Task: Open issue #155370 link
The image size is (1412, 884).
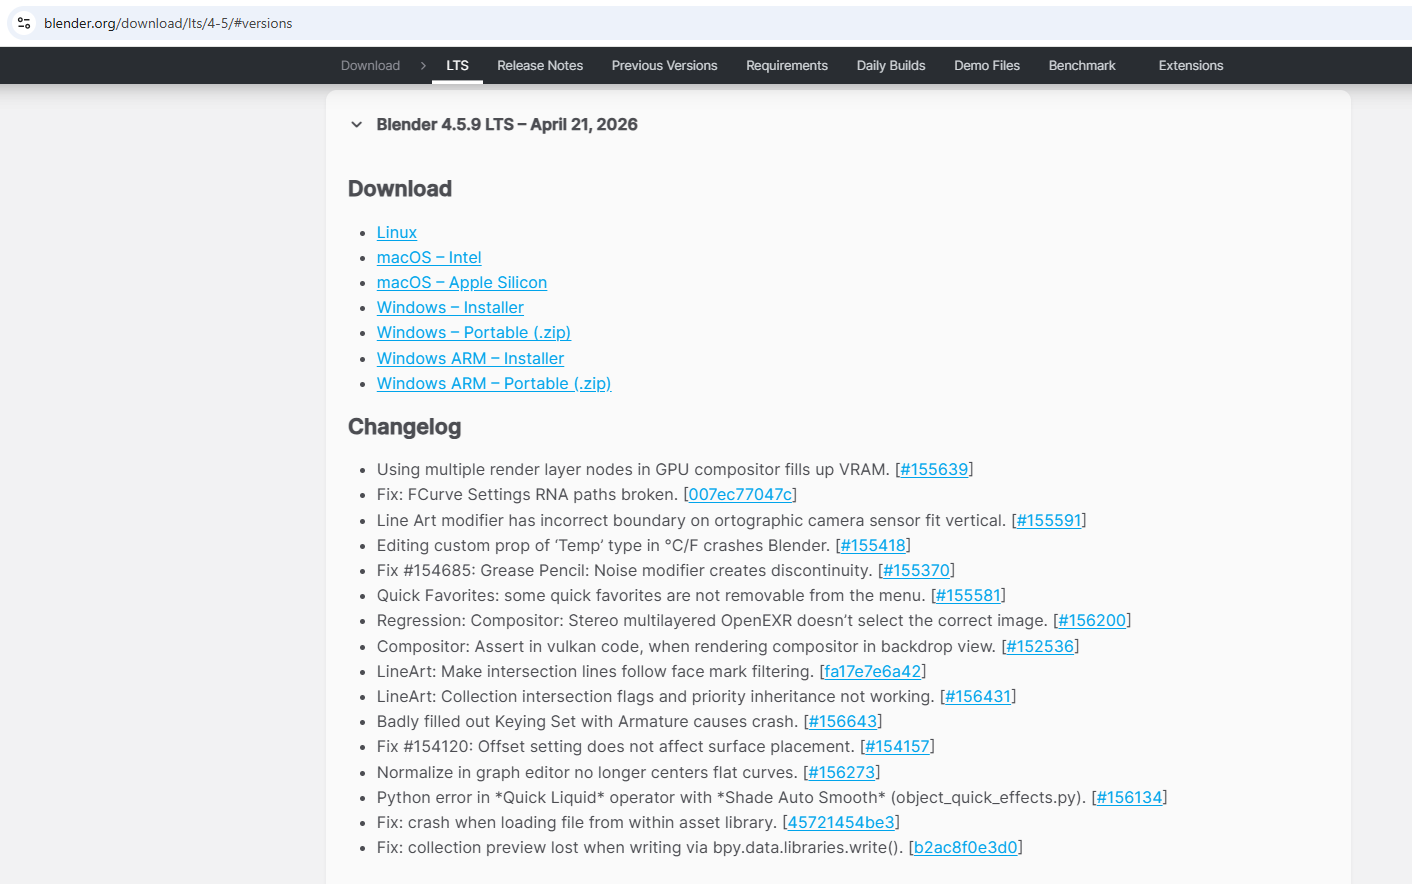Action: tap(916, 571)
